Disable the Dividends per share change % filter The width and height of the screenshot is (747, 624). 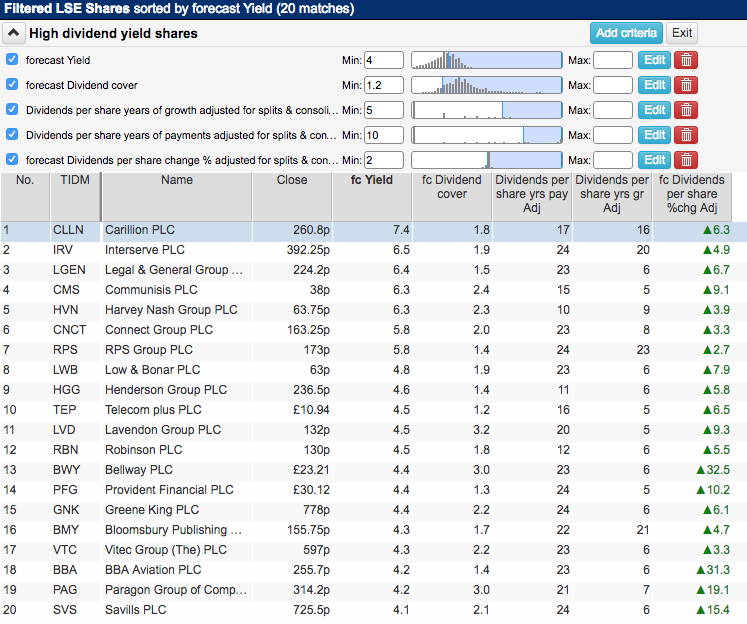[12, 159]
